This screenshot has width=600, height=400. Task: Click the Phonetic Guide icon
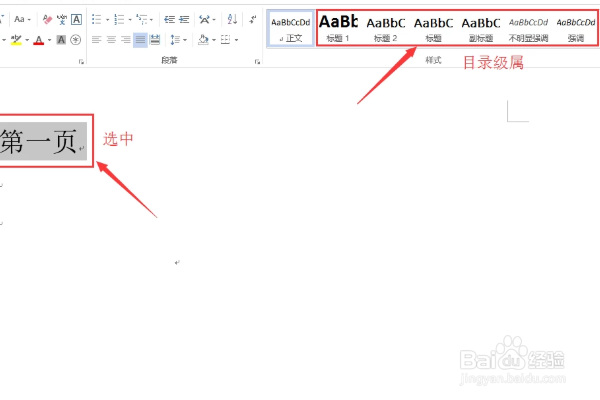coord(62,19)
